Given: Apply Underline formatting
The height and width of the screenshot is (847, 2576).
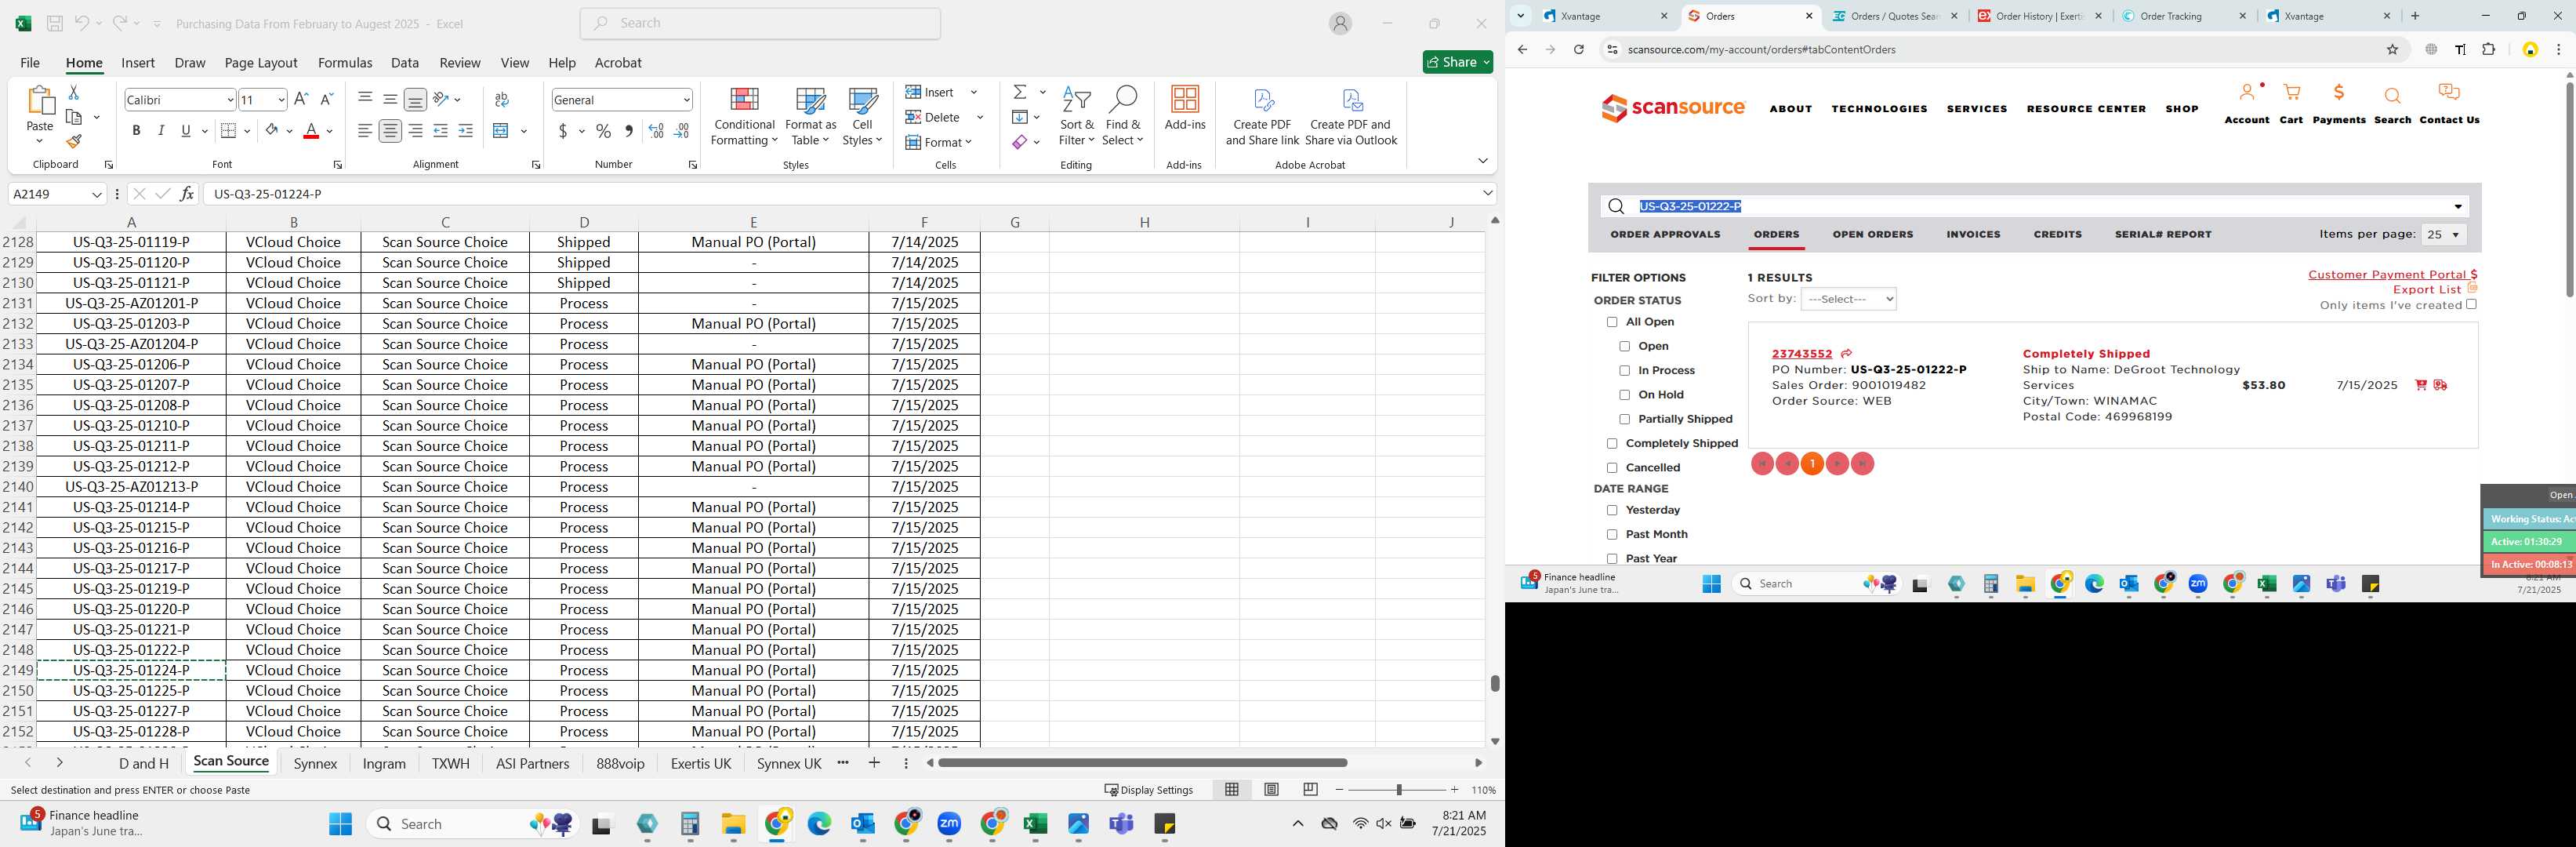Looking at the screenshot, I should (186, 131).
